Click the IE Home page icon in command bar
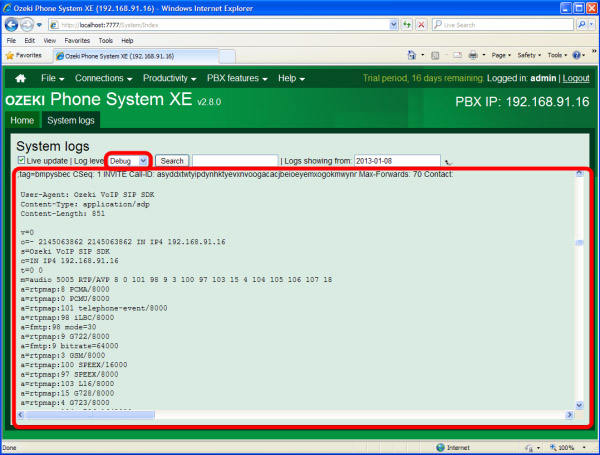This screenshot has height=455, width=600. 411,55
